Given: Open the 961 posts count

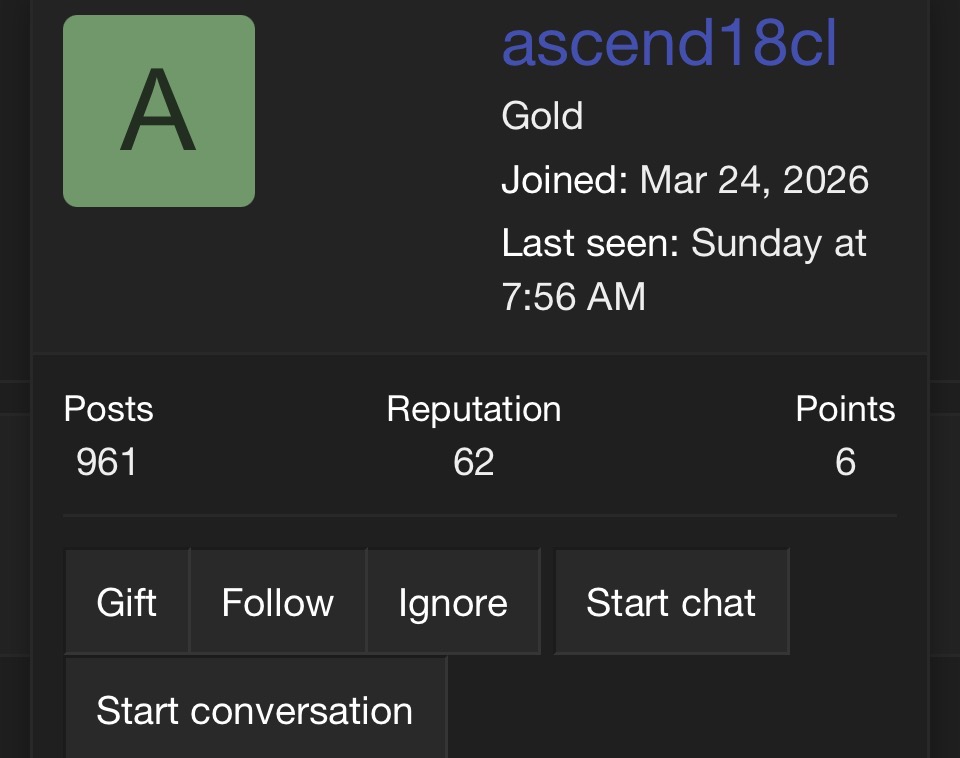Looking at the screenshot, I should tap(106, 462).
